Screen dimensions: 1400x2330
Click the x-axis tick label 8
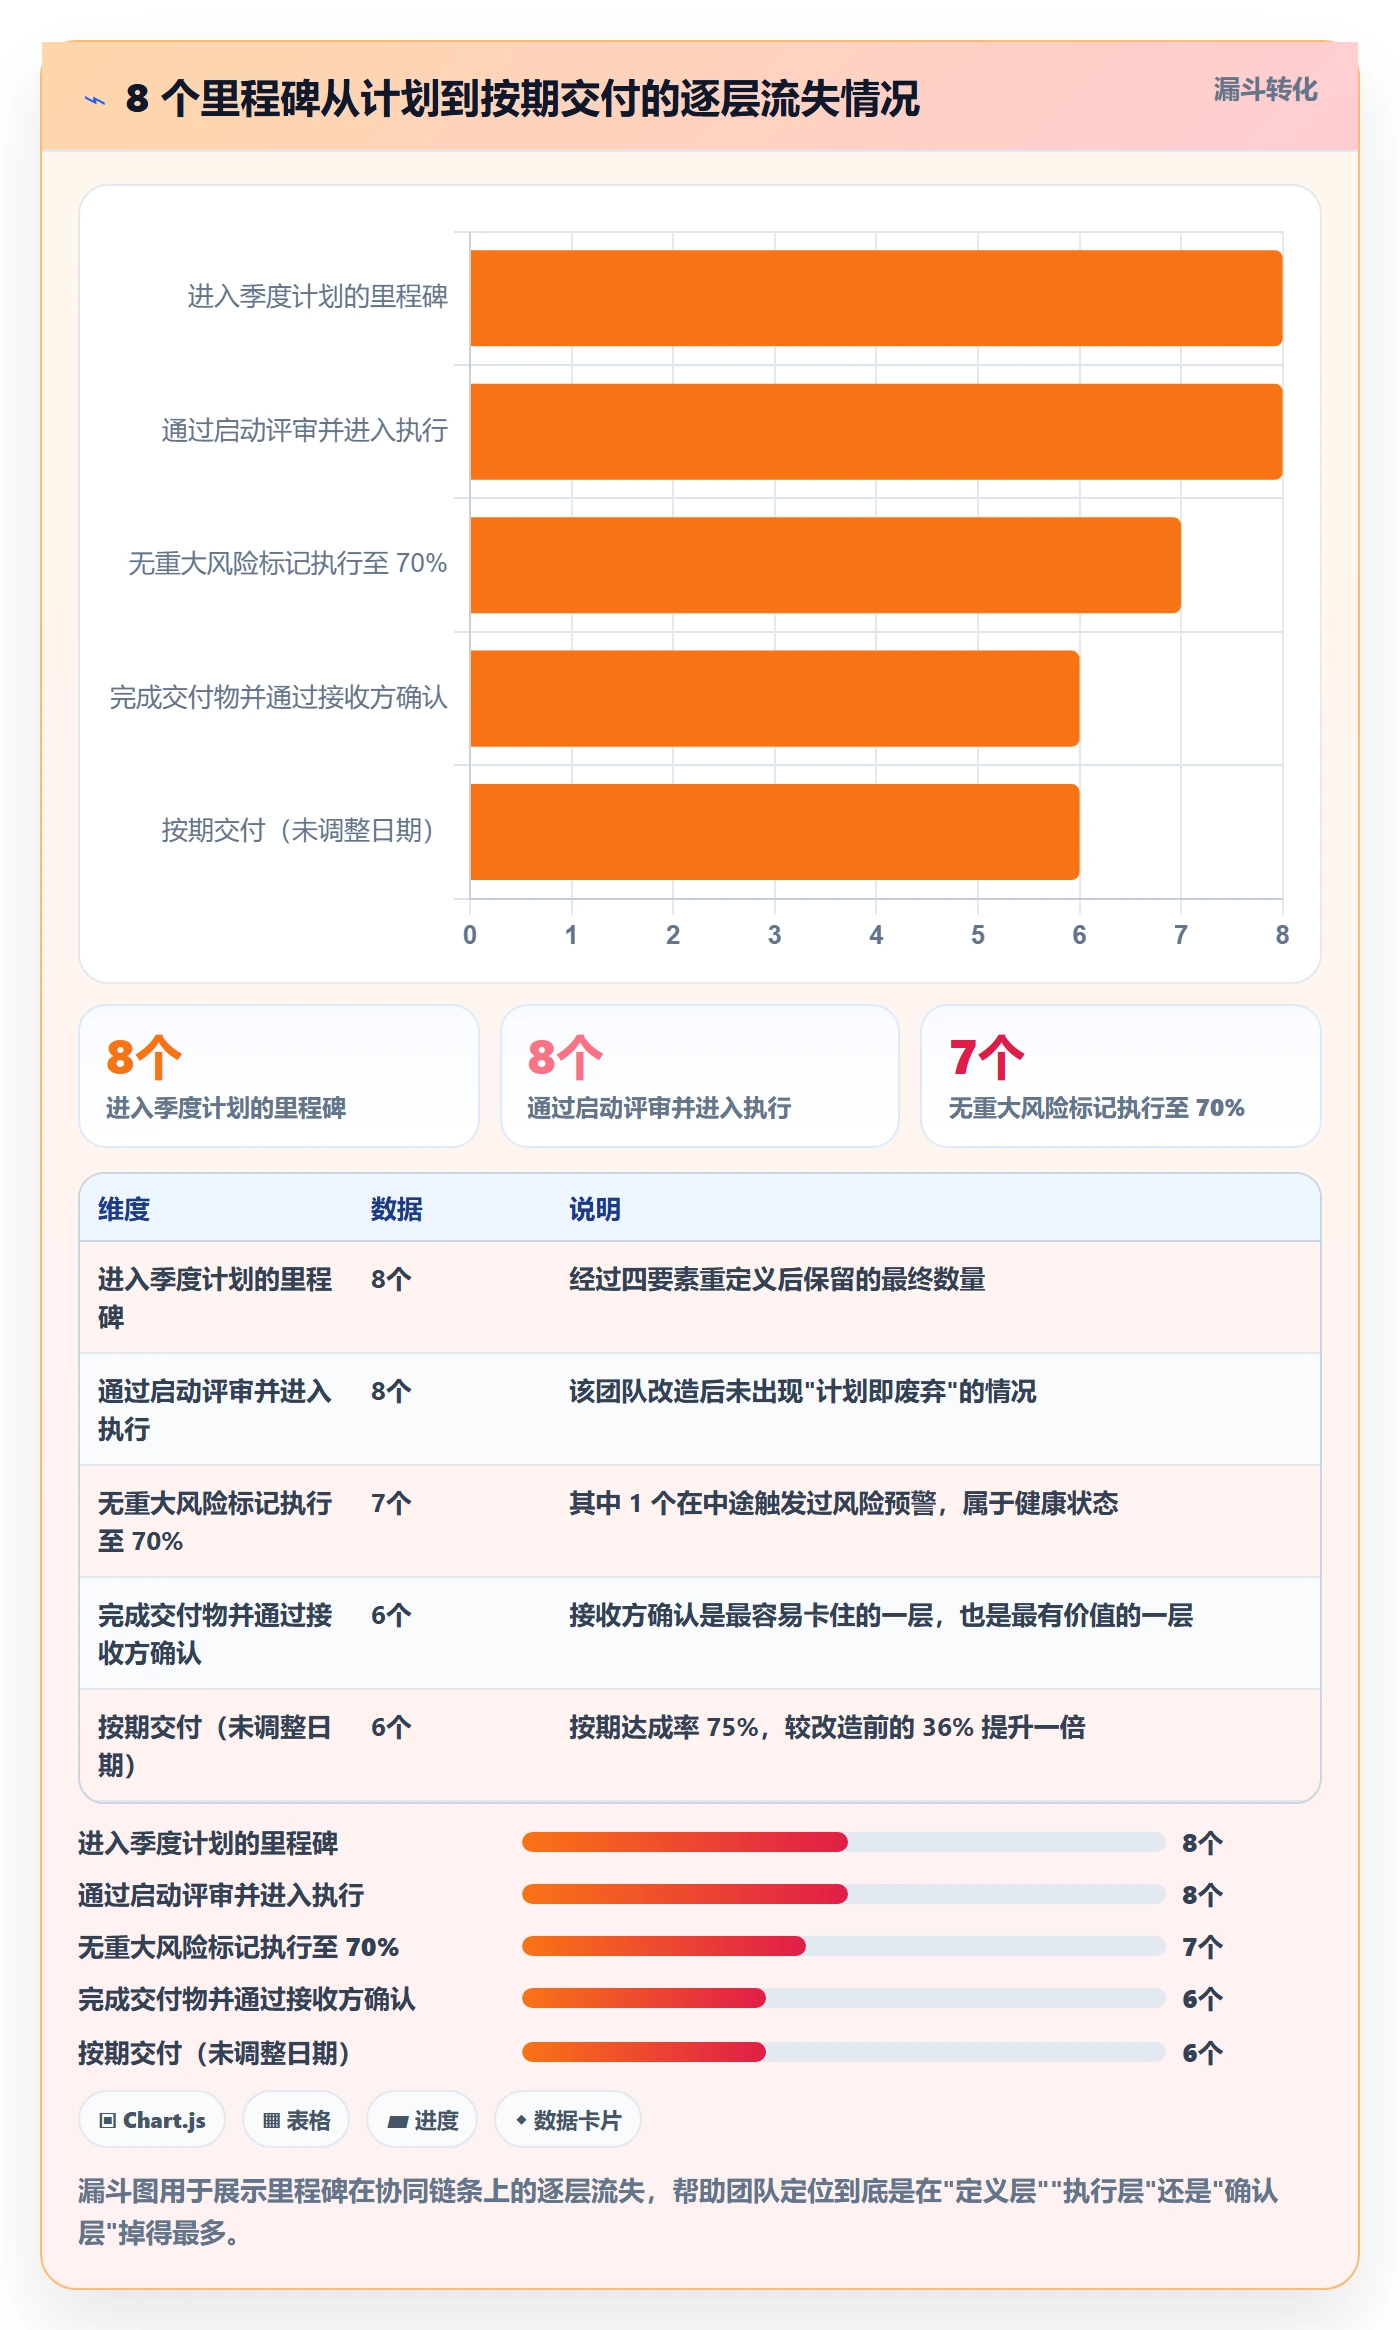(1282, 935)
